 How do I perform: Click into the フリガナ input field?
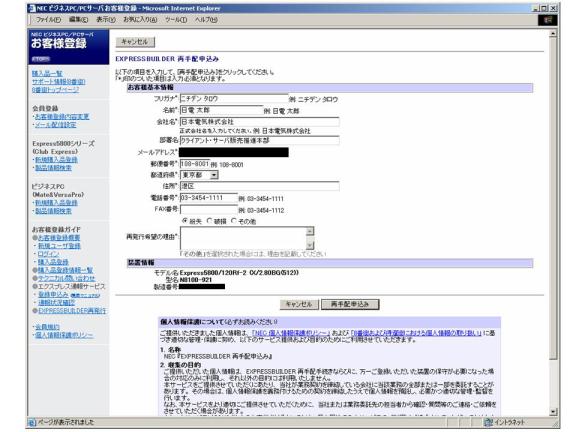pos(234,98)
